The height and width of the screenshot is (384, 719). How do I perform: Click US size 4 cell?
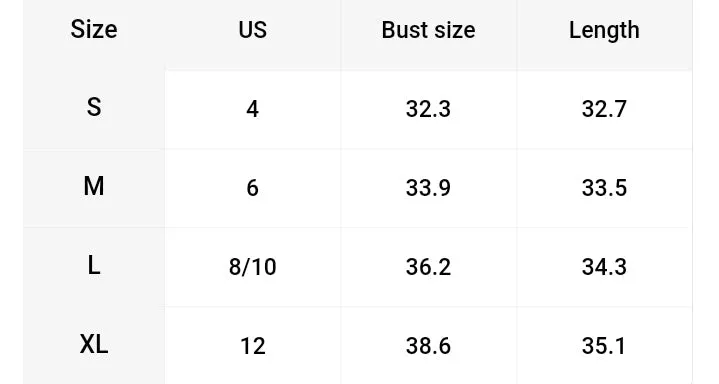pyautogui.click(x=253, y=109)
